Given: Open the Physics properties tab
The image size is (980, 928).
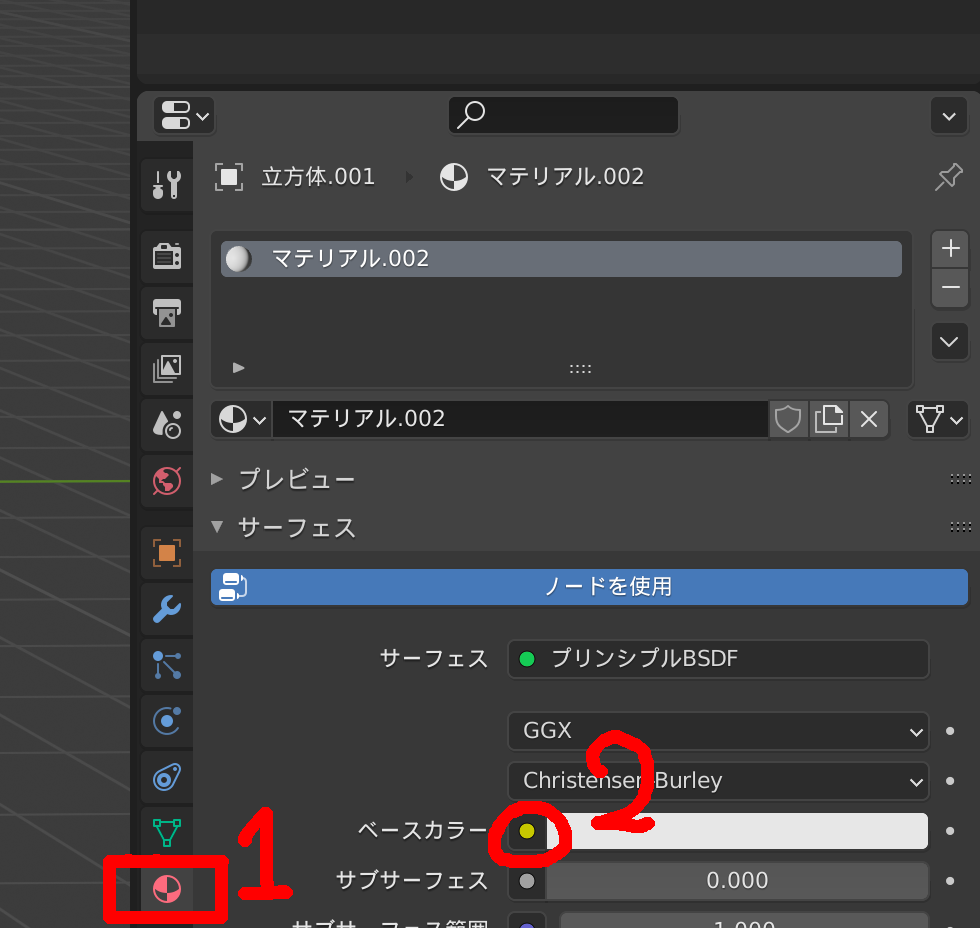Looking at the screenshot, I should (166, 721).
